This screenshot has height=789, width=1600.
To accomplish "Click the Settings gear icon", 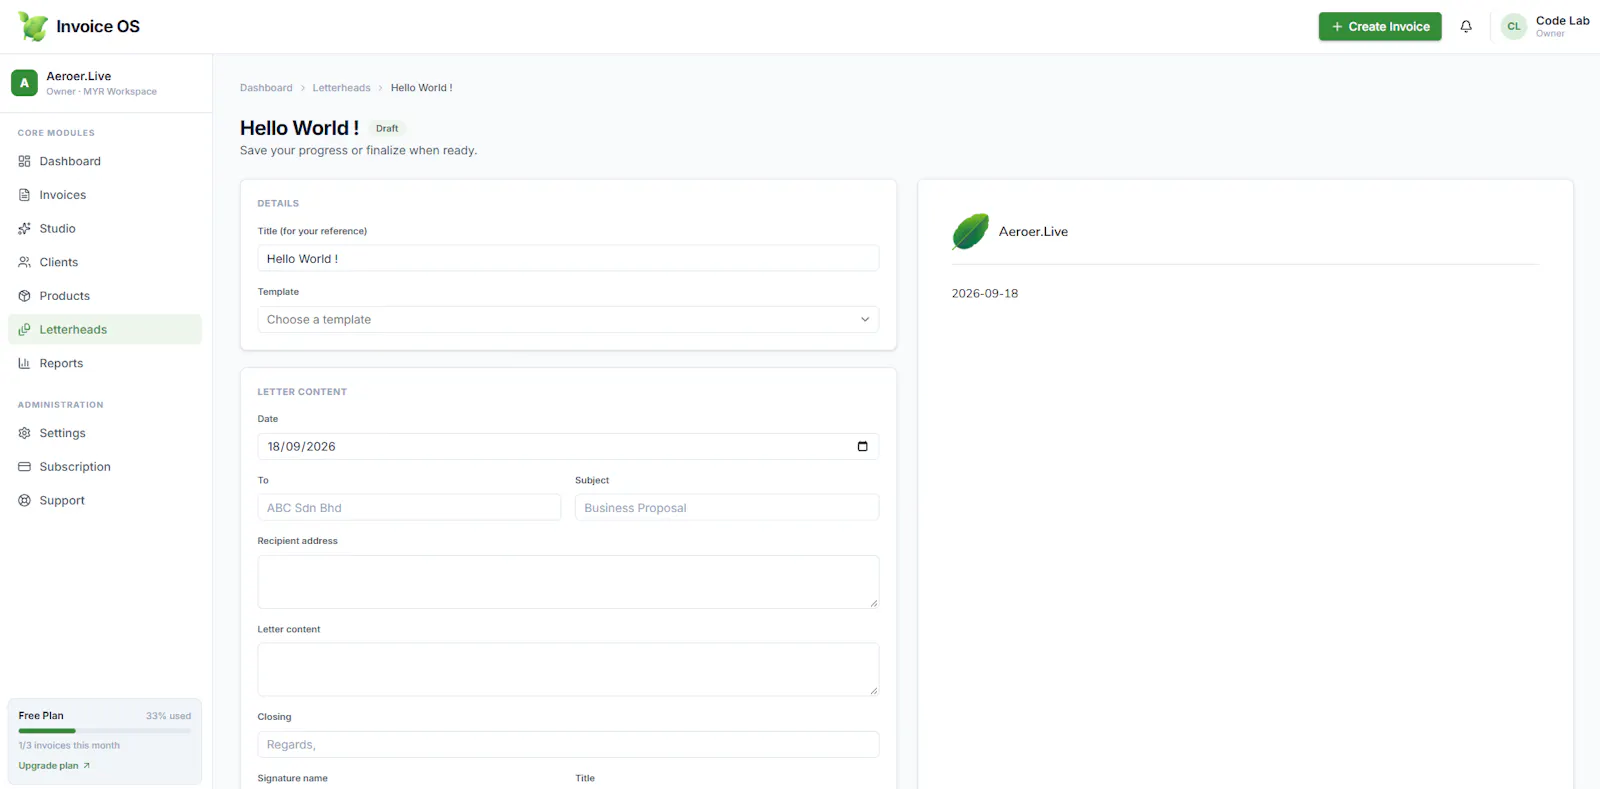I will click(24, 433).
